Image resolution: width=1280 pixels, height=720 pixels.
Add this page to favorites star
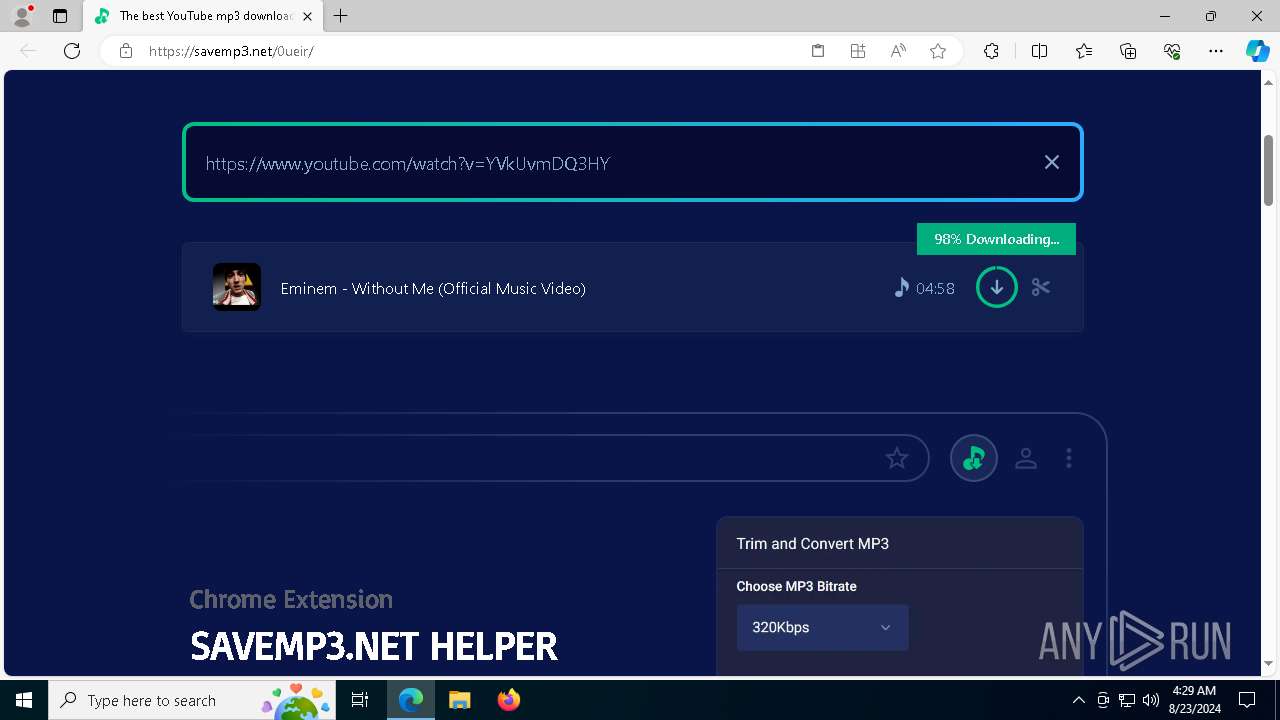938,51
